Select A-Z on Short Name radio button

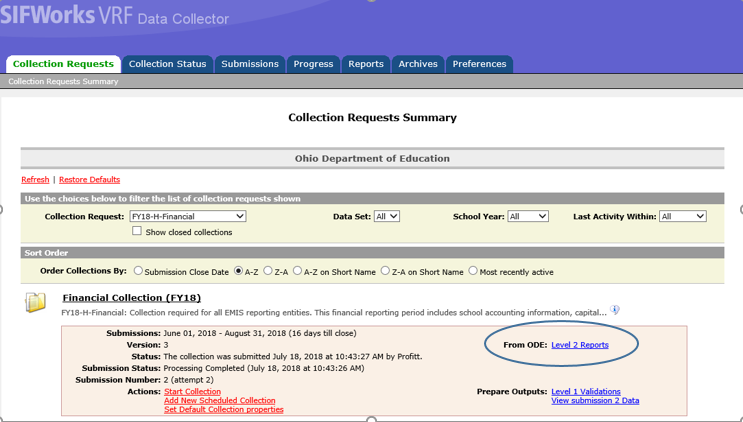(298, 271)
